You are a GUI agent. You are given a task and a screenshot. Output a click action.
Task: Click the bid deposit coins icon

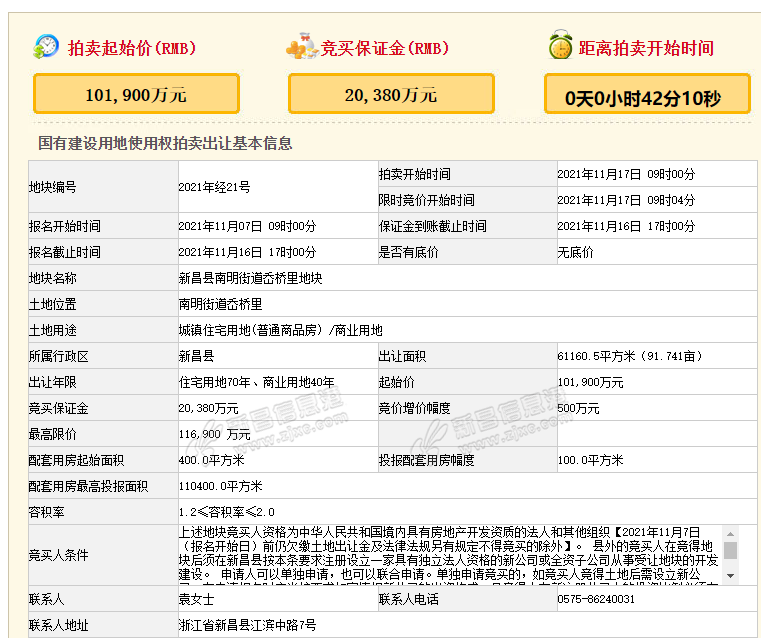click(x=301, y=47)
